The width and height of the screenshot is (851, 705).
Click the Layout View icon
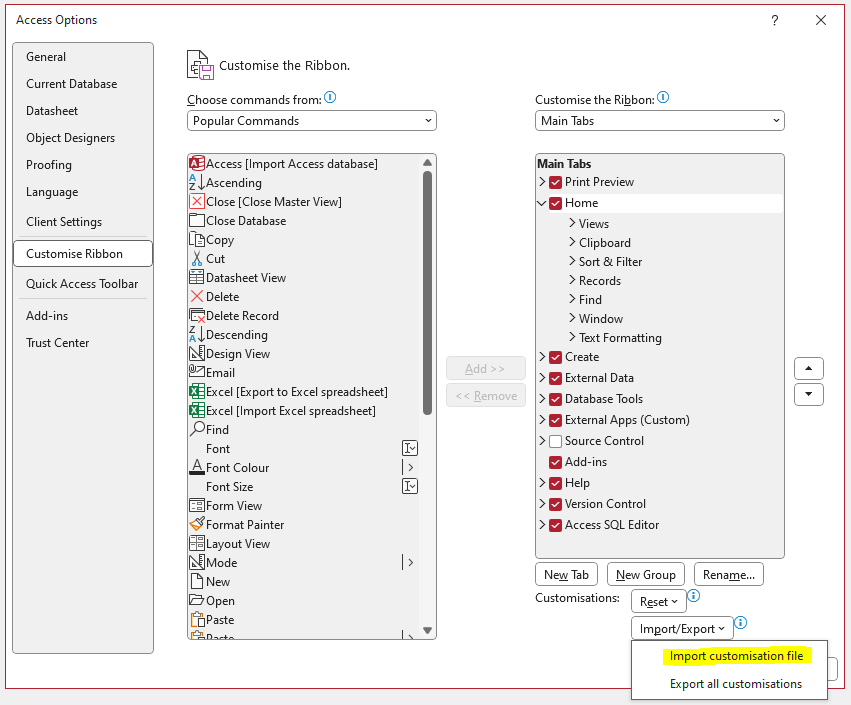(x=196, y=543)
